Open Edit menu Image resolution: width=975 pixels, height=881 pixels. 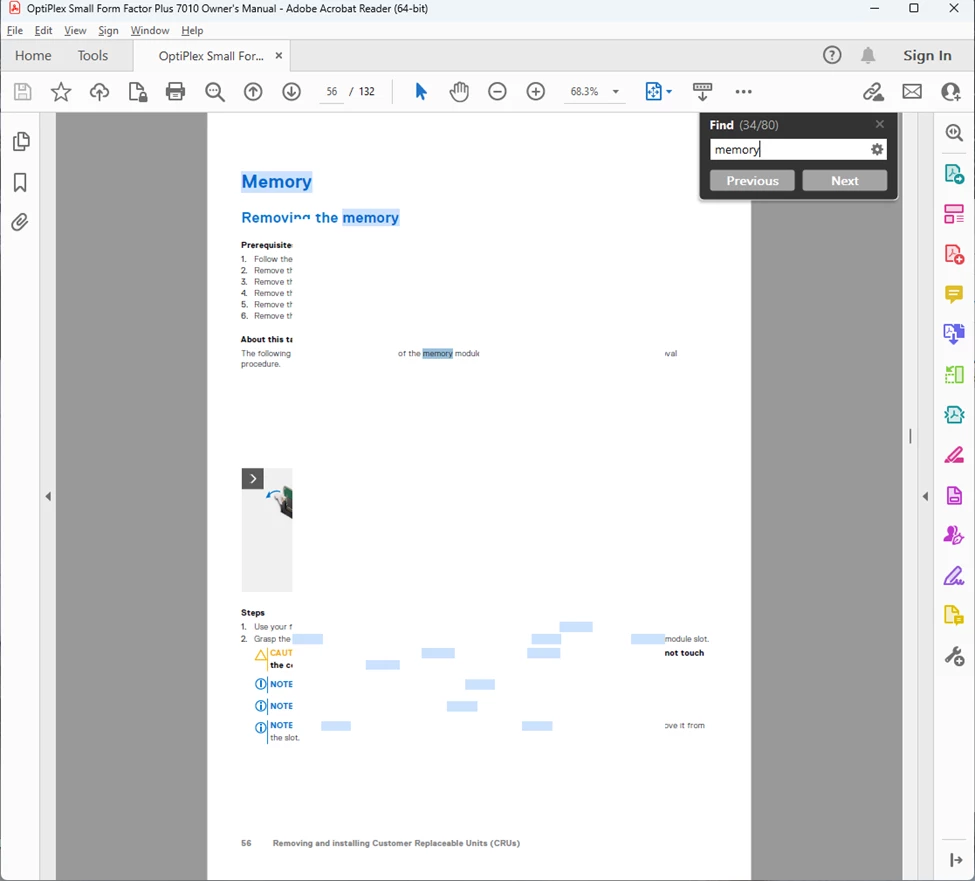(43, 30)
